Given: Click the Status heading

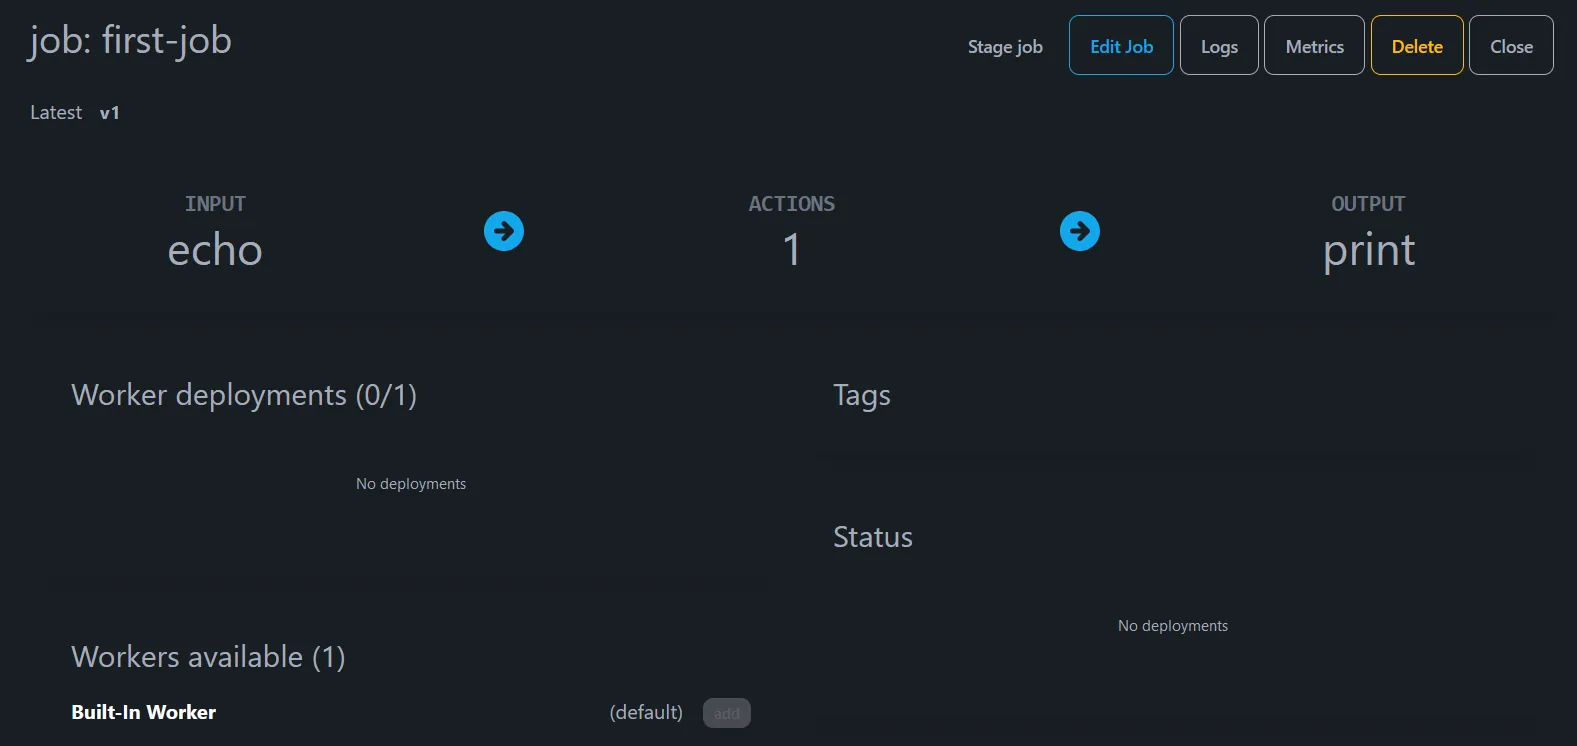Looking at the screenshot, I should tap(873, 537).
